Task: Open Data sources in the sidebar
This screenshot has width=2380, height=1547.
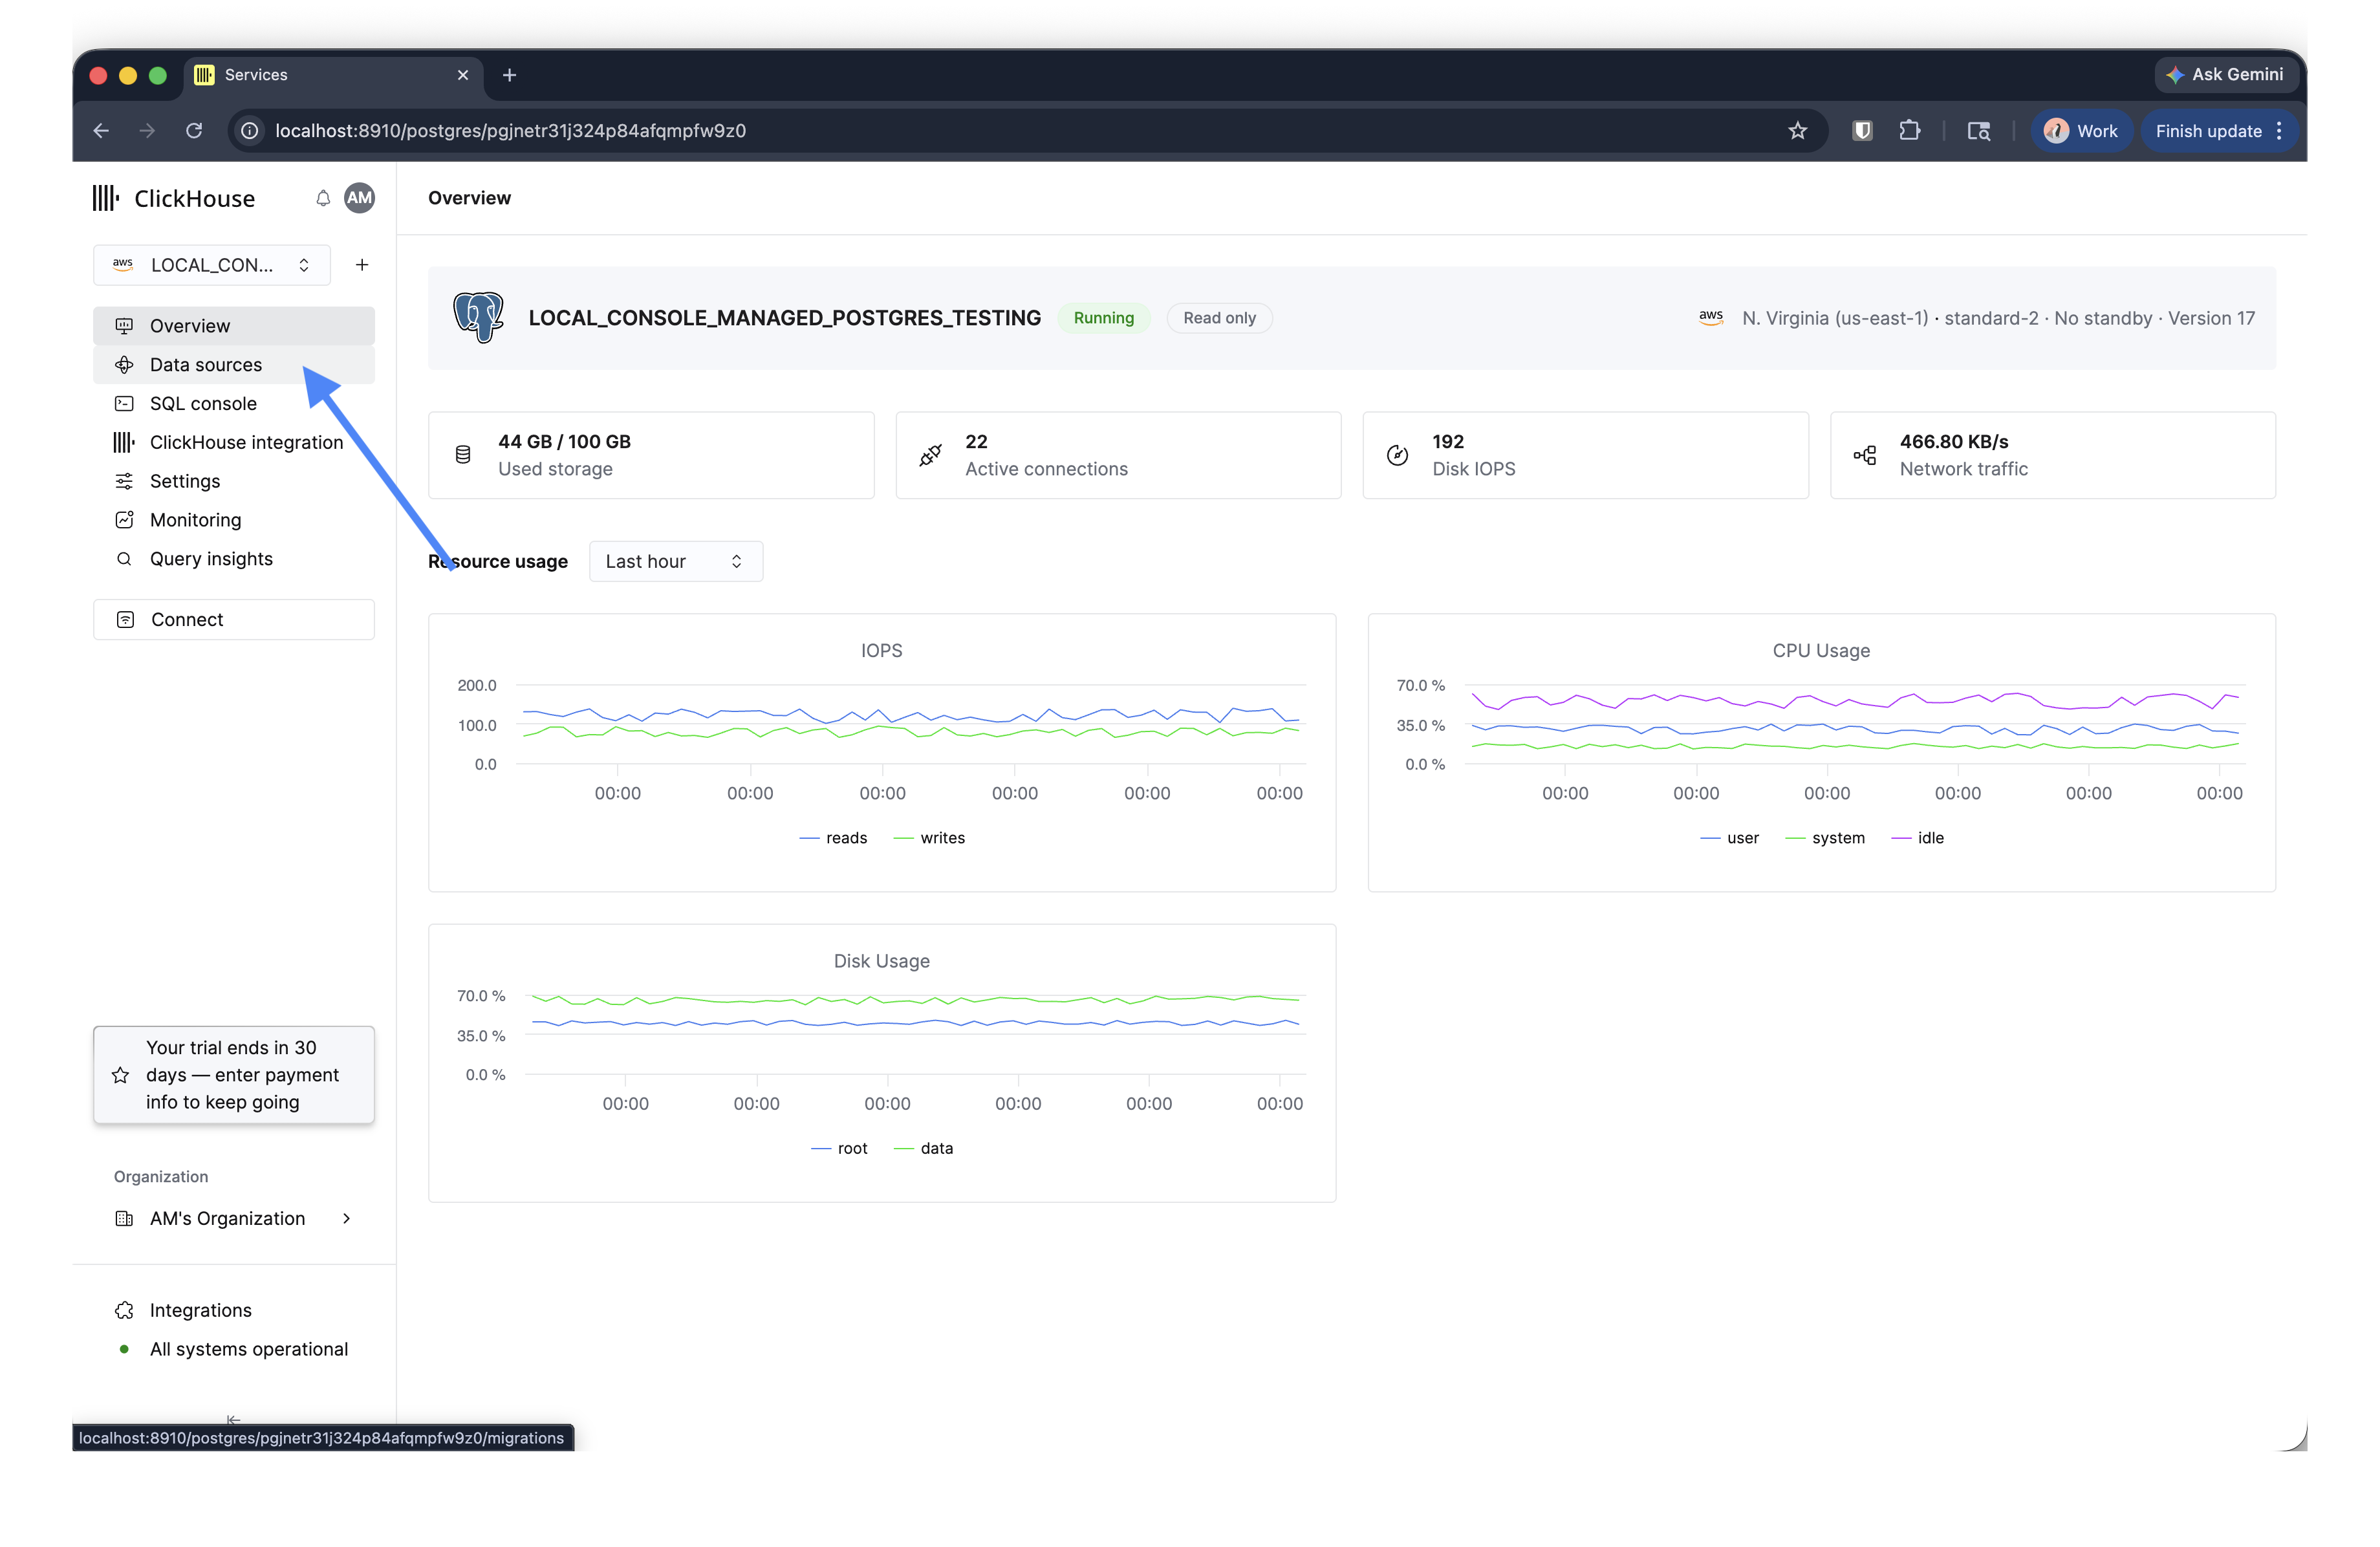Action: 234,365
